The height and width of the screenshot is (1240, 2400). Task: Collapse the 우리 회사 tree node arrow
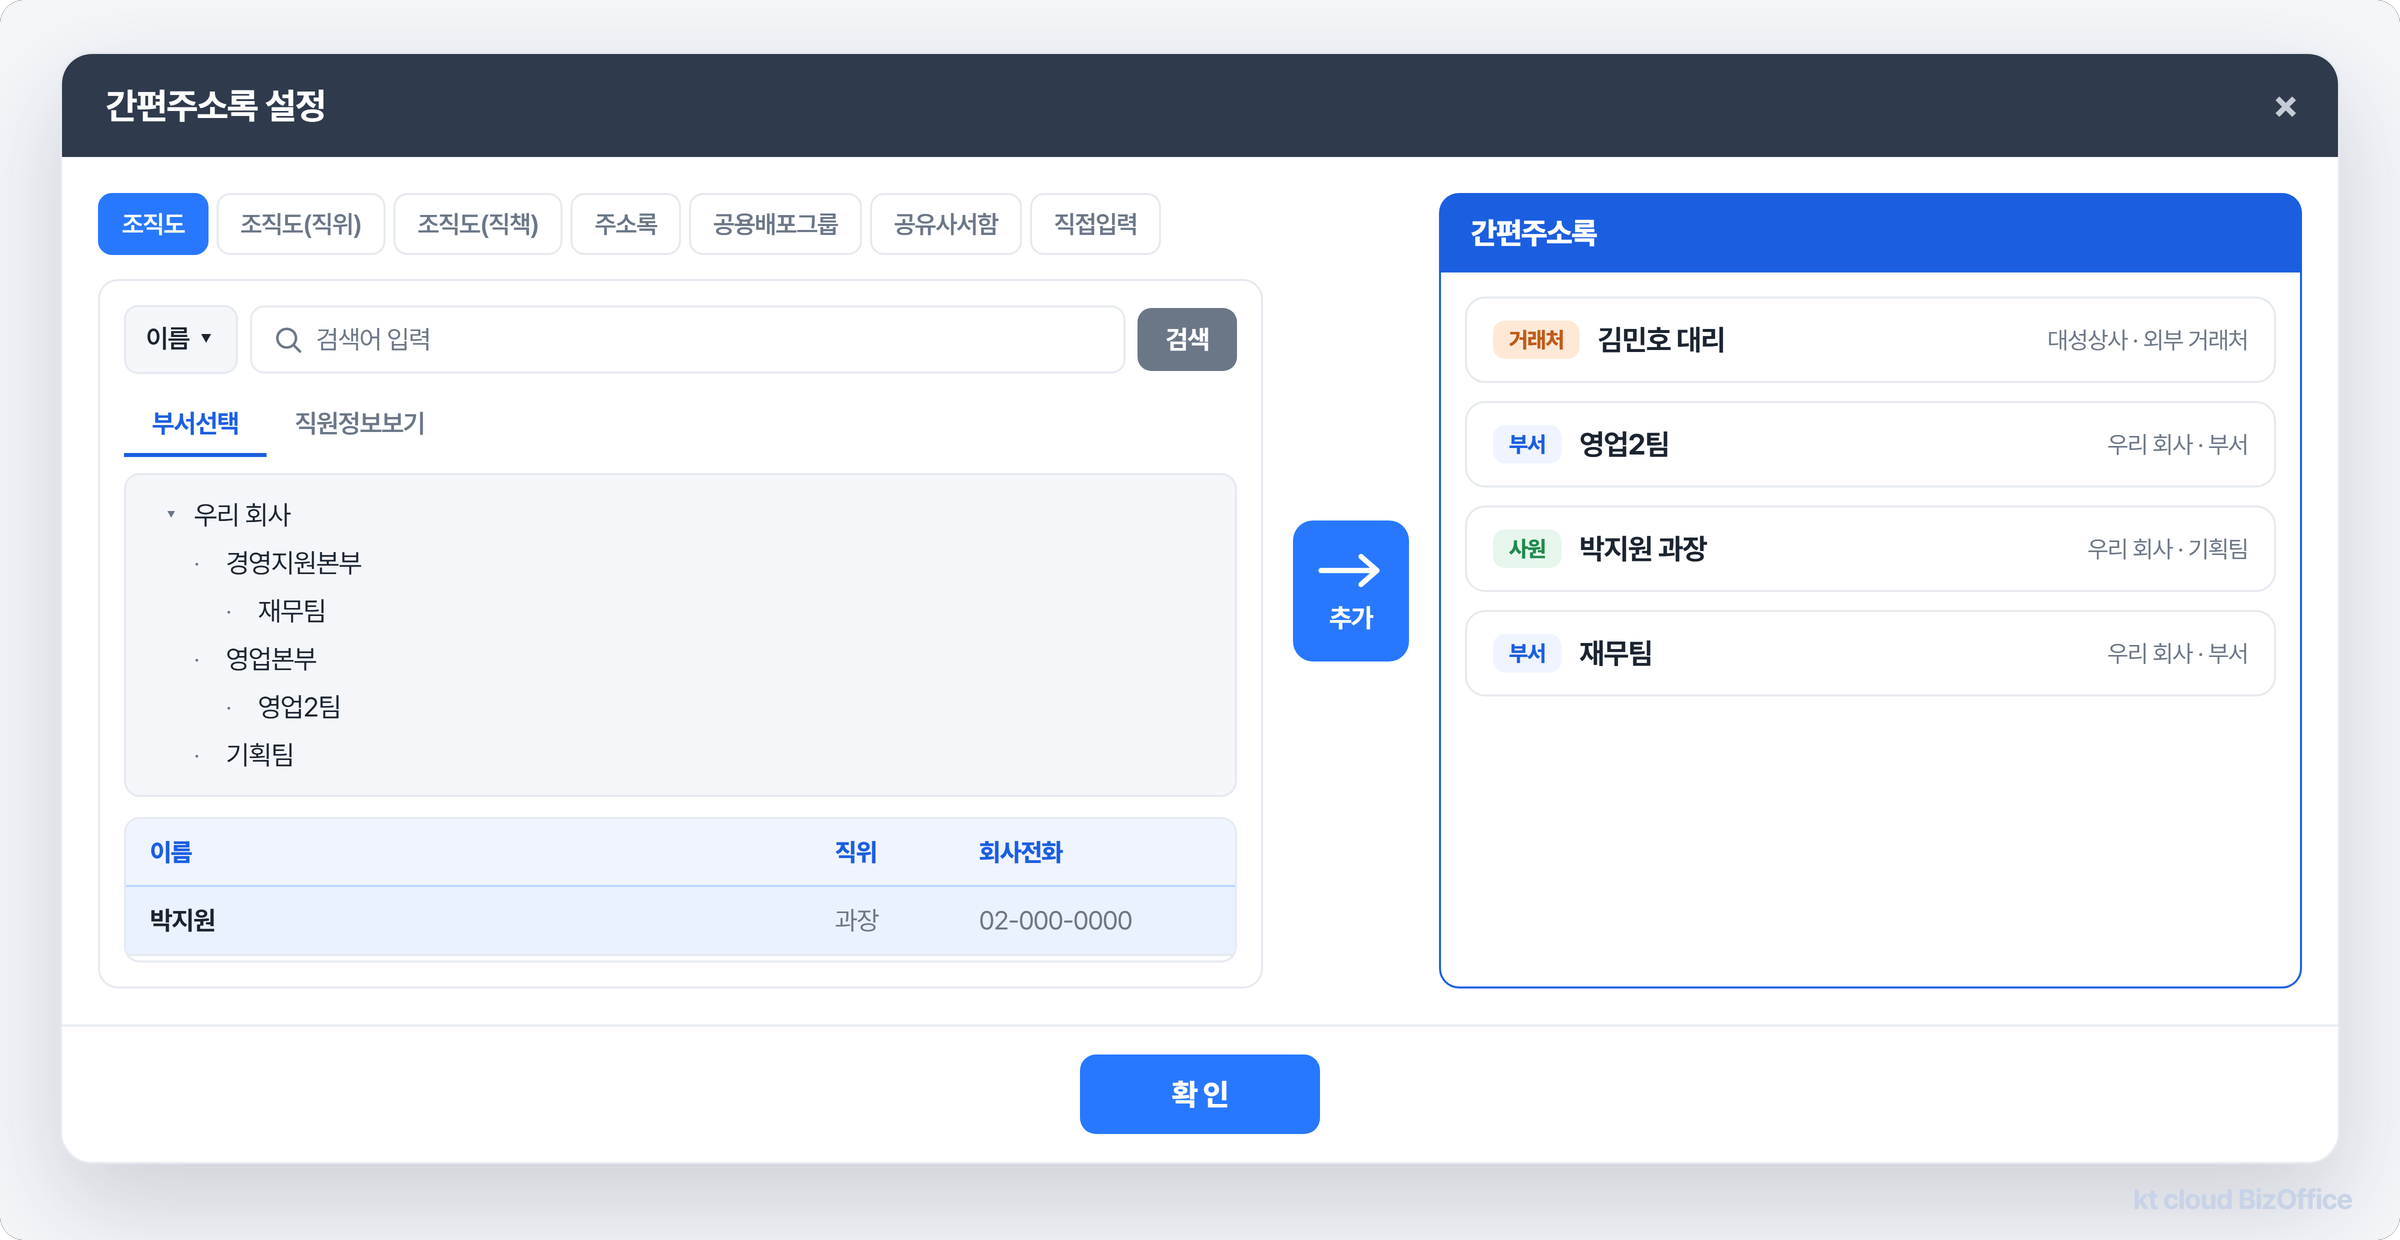pos(171,514)
